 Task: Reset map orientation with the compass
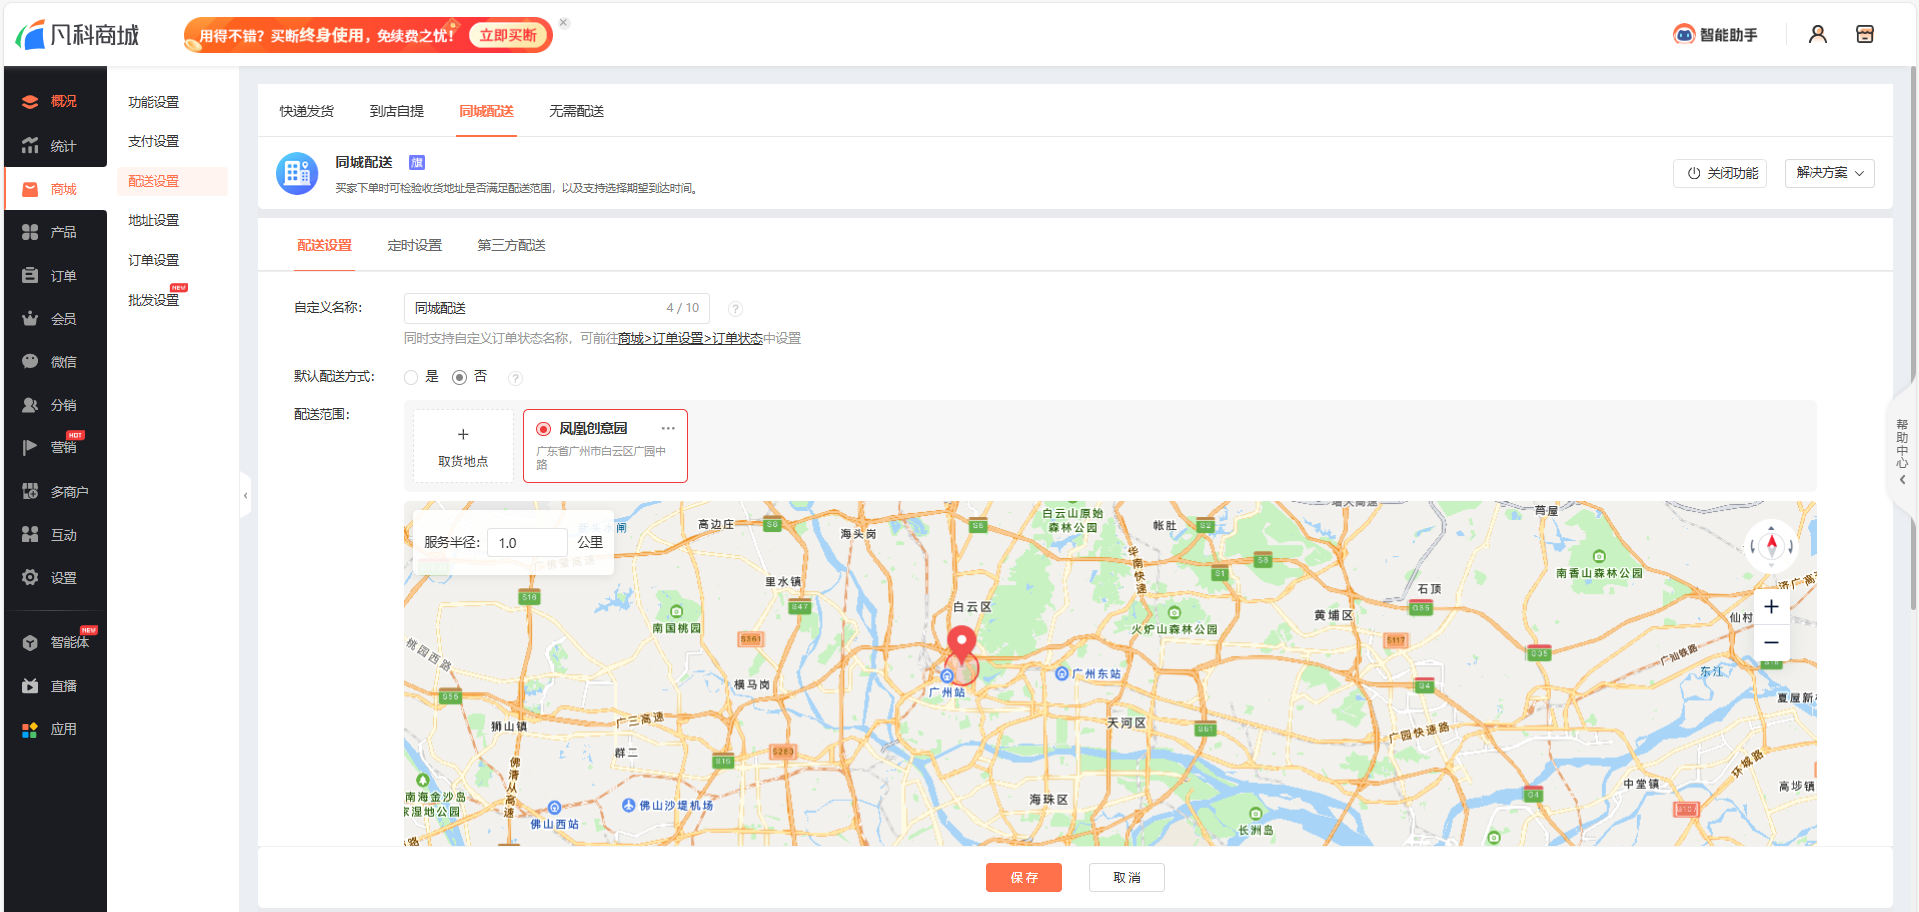point(1771,546)
